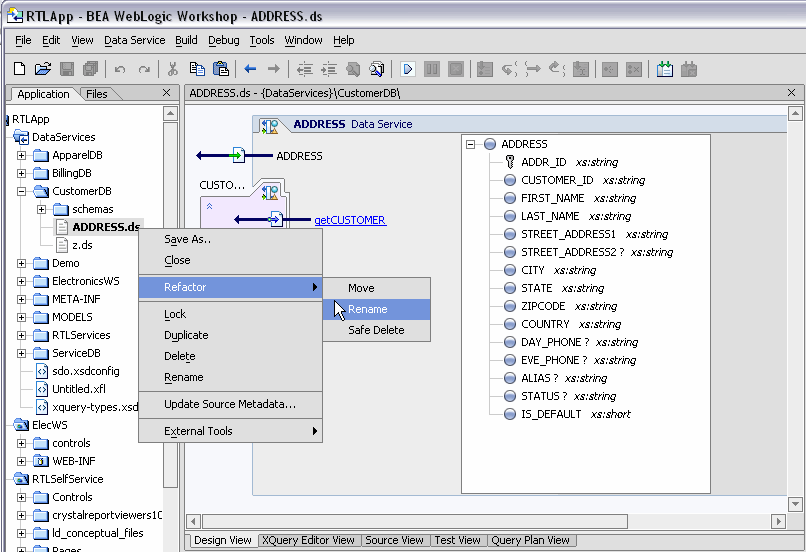Switch to the Source View tab

(x=394, y=540)
